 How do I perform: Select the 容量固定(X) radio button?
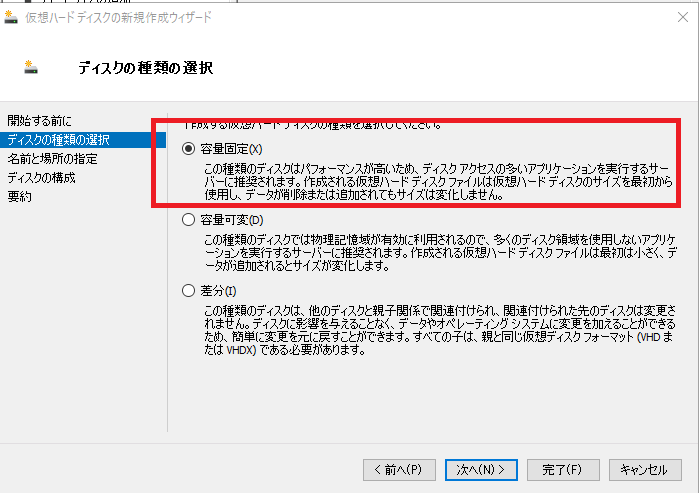click(x=189, y=149)
